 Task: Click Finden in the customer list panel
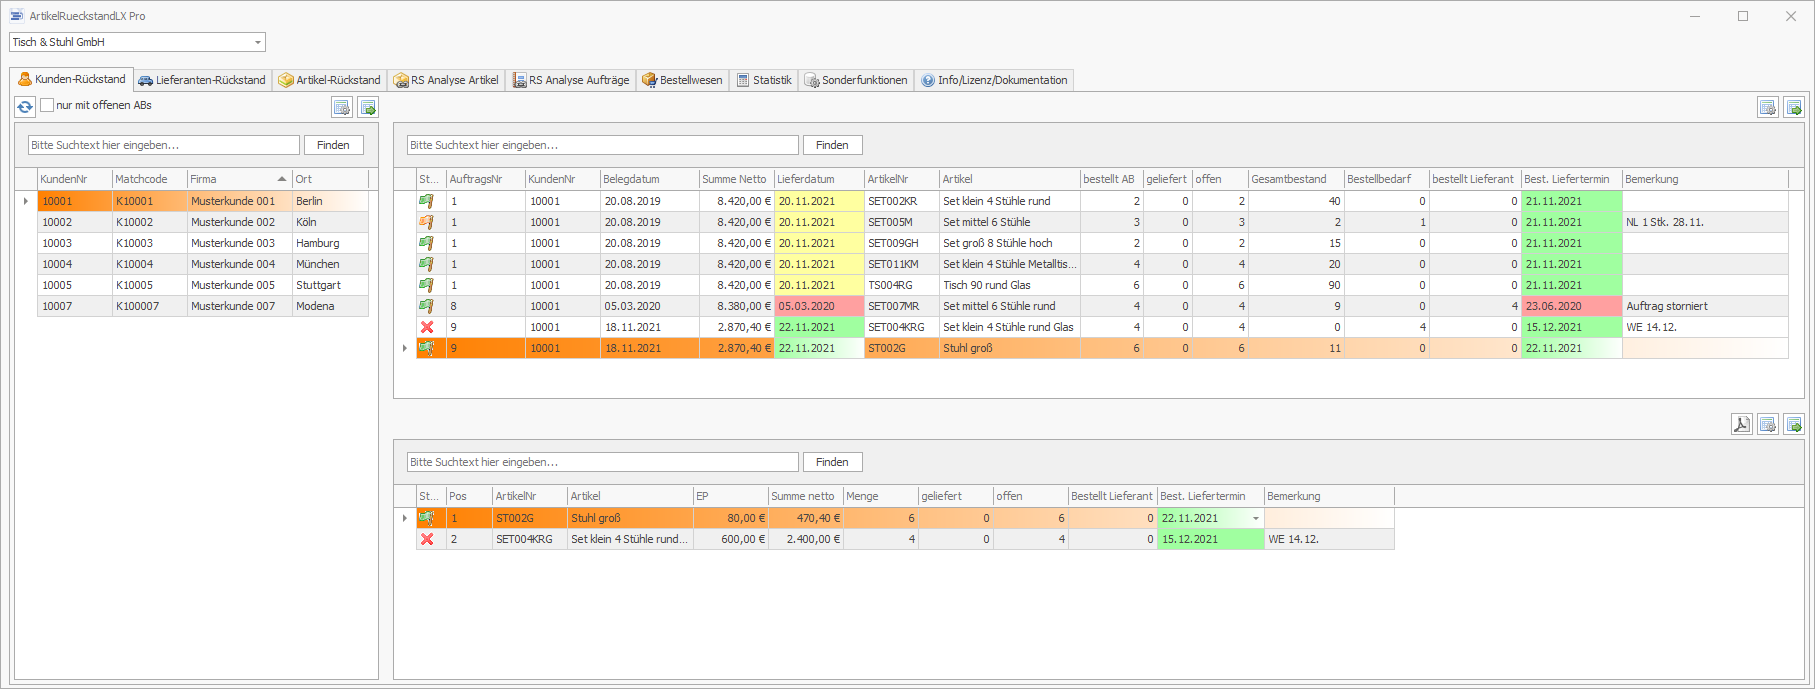[333, 145]
